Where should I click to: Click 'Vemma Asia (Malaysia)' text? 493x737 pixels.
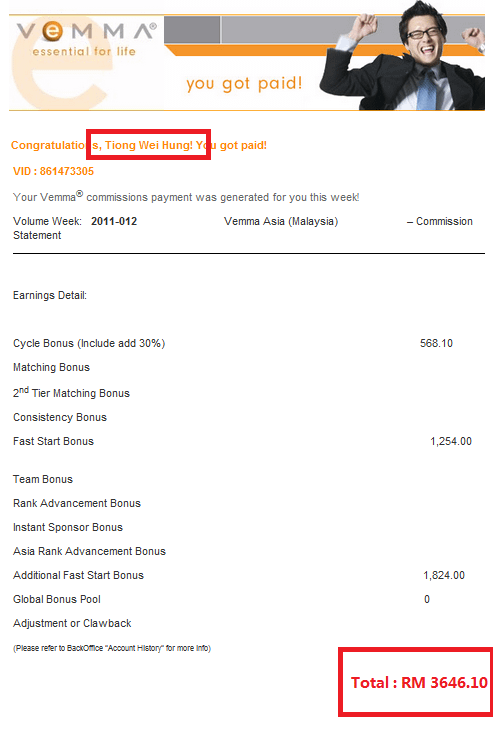281,221
